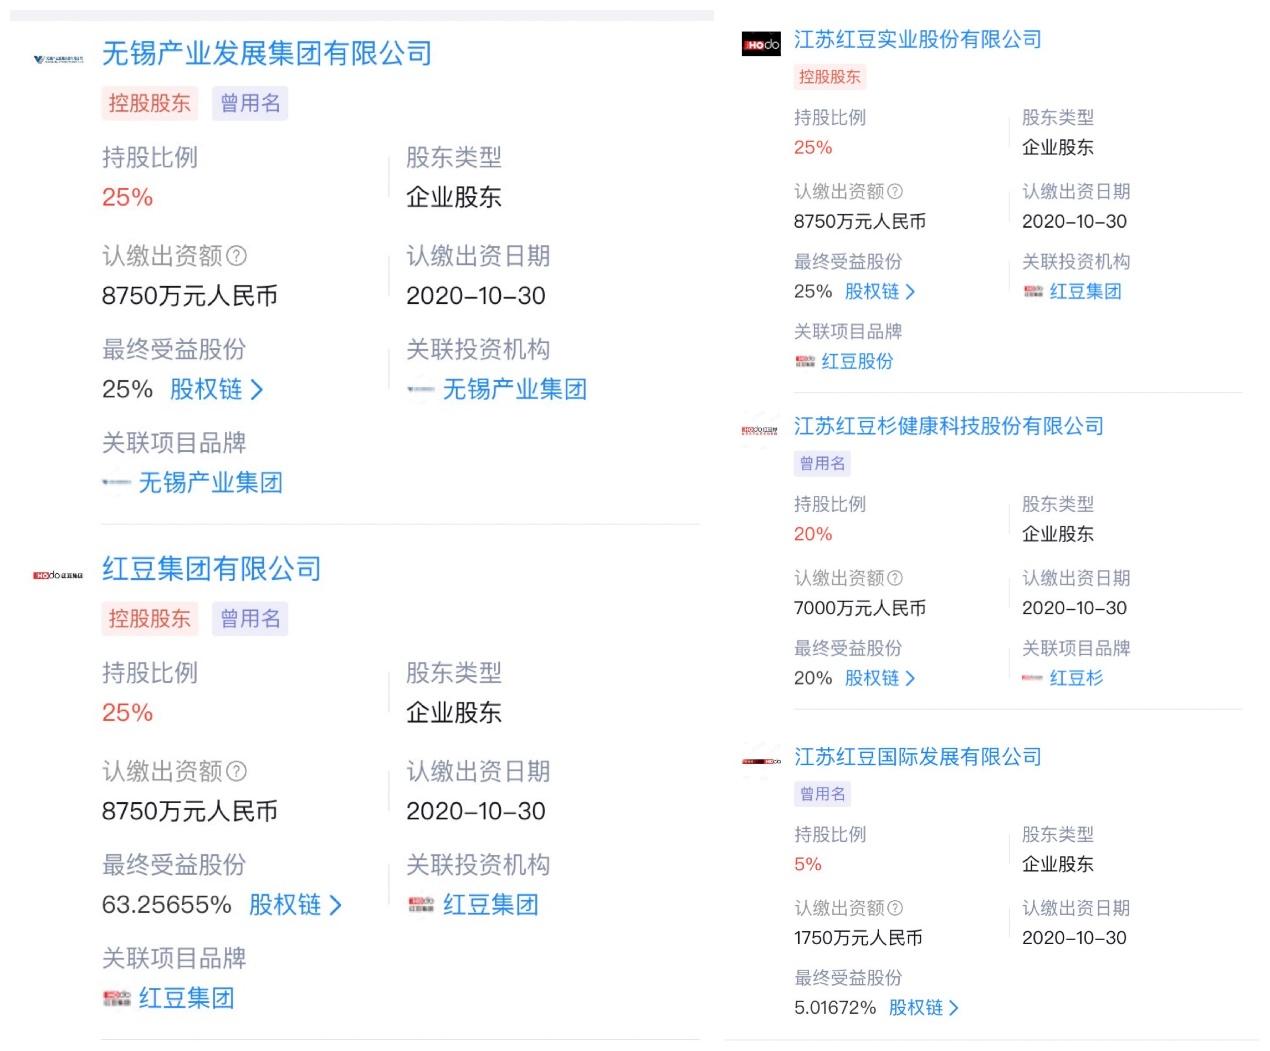Open 关联项目品牌 红豆集团 link
This screenshot has width=1270, height=1051.
186,998
